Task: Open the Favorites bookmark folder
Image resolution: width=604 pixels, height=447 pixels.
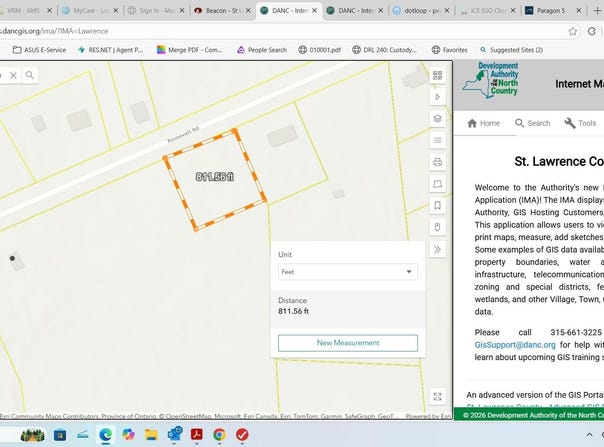Action: click(x=450, y=50)
